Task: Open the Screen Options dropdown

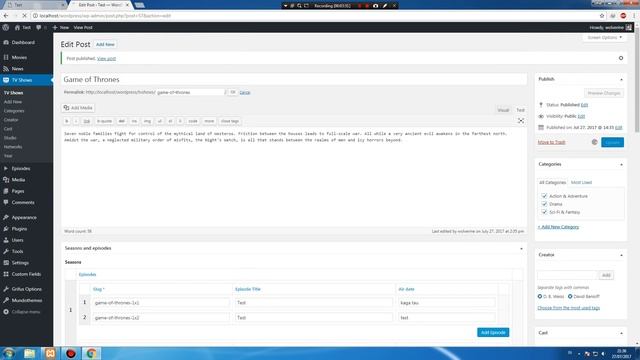Action: coord(604,38)
